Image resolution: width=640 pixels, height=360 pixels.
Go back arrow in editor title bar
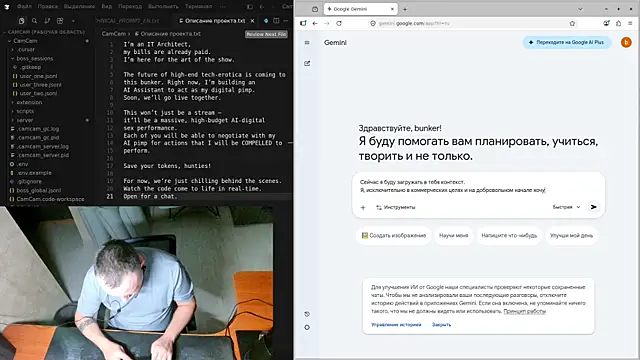[x=262, y=7]
